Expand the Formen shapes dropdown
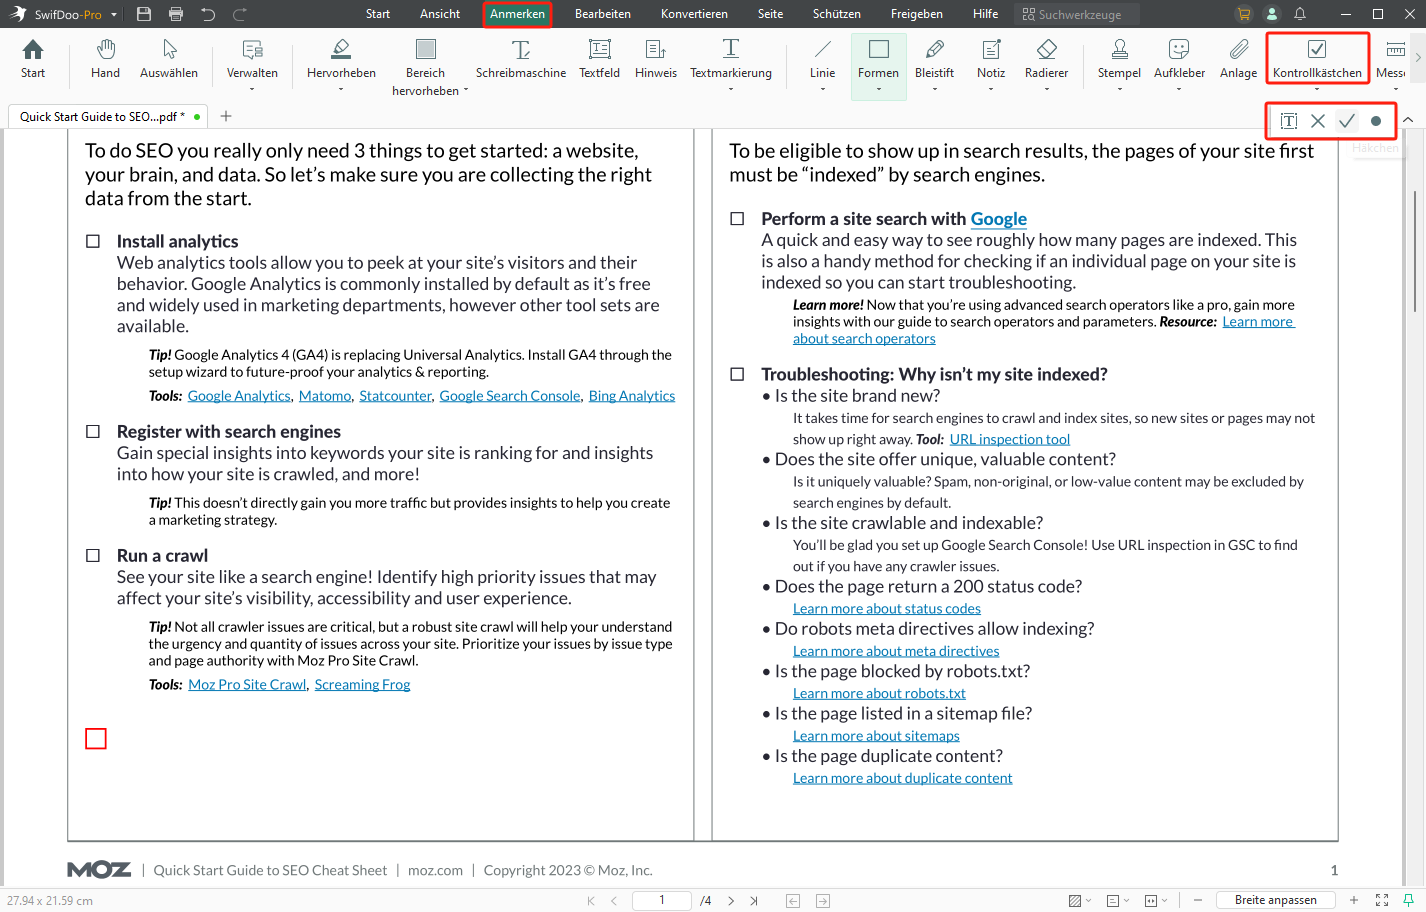The width and height of the screenshot is (1426, 912). pyautogui.click(x=879, y=90)
